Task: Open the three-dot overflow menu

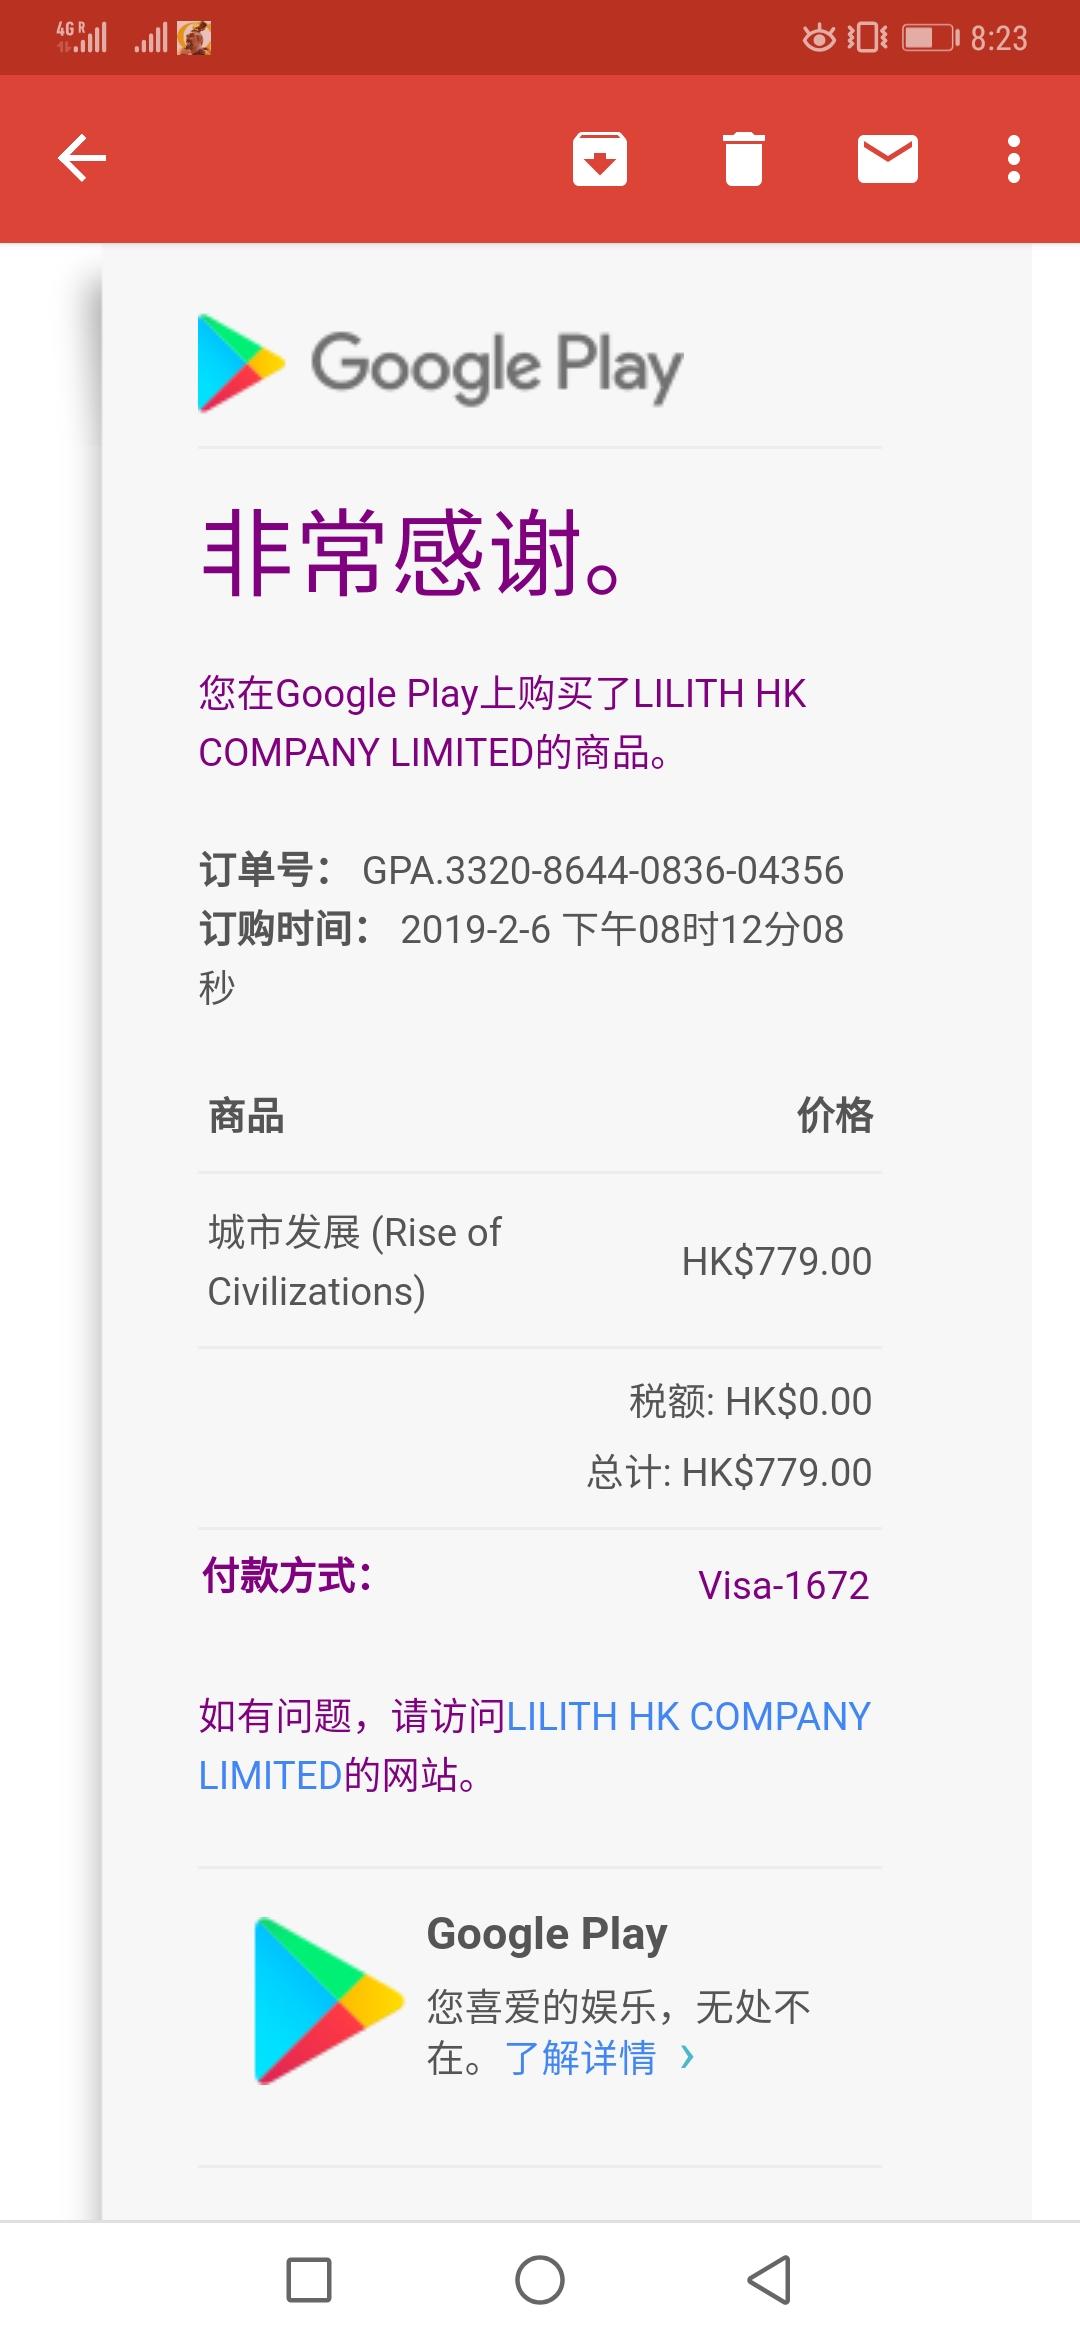Action: click(1014, 159)
